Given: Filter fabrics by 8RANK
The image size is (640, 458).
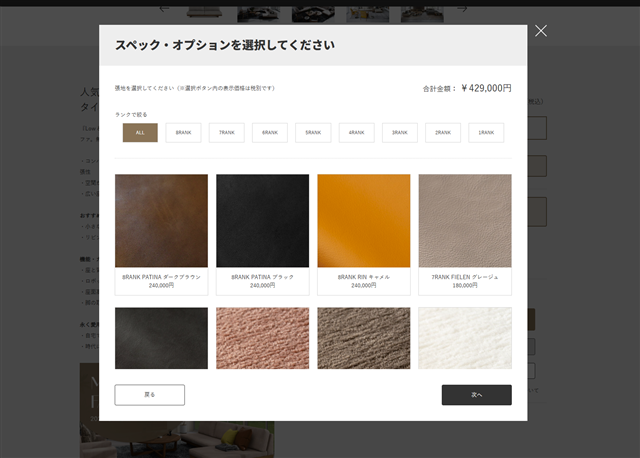Looking at the screenshot, I should (183, 132).
